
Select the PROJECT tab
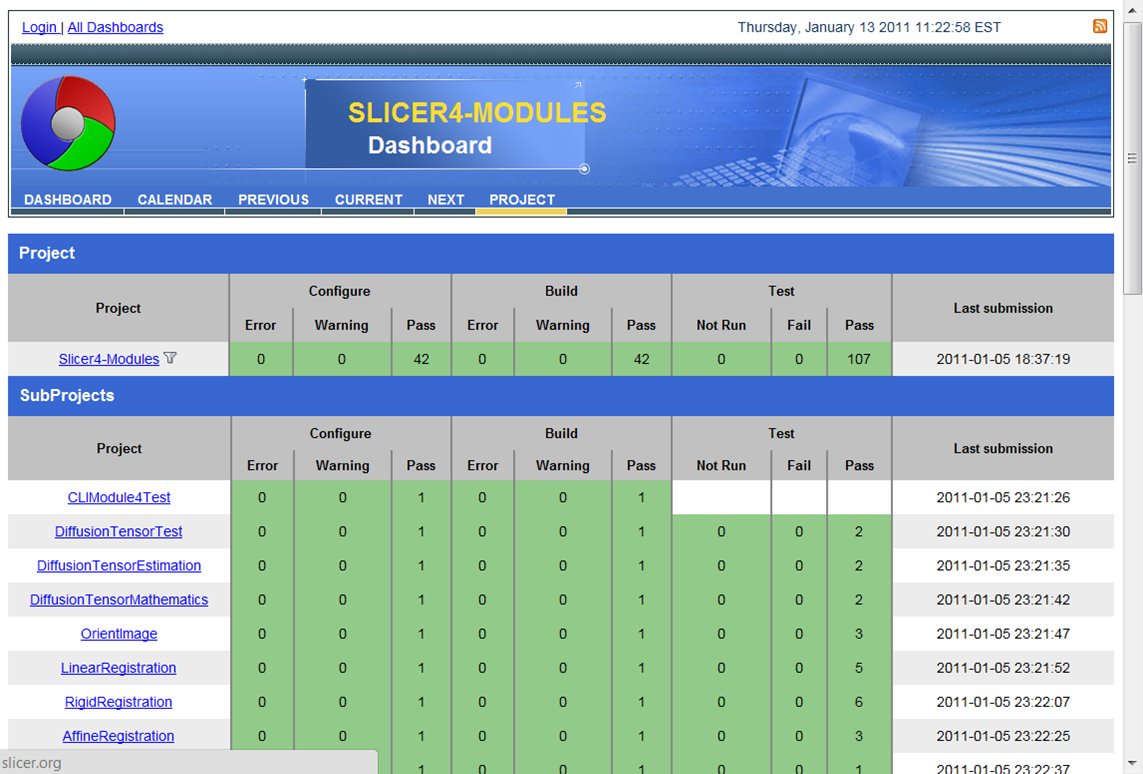521,199
